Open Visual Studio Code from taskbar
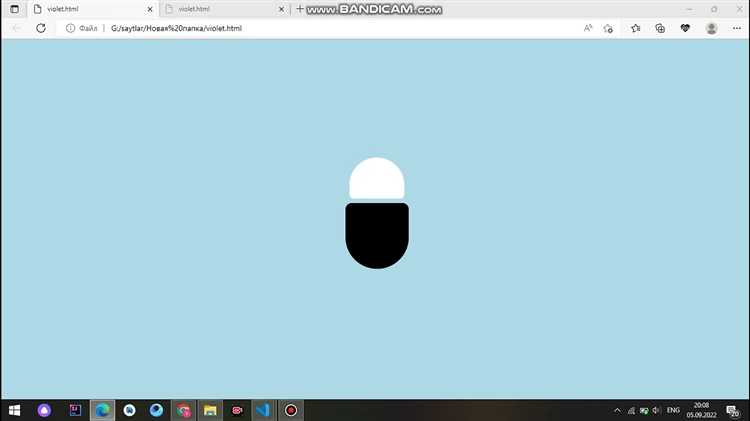The height and width of the screenshot is (421, 750). pyautogui.click(x=263, y=410)
